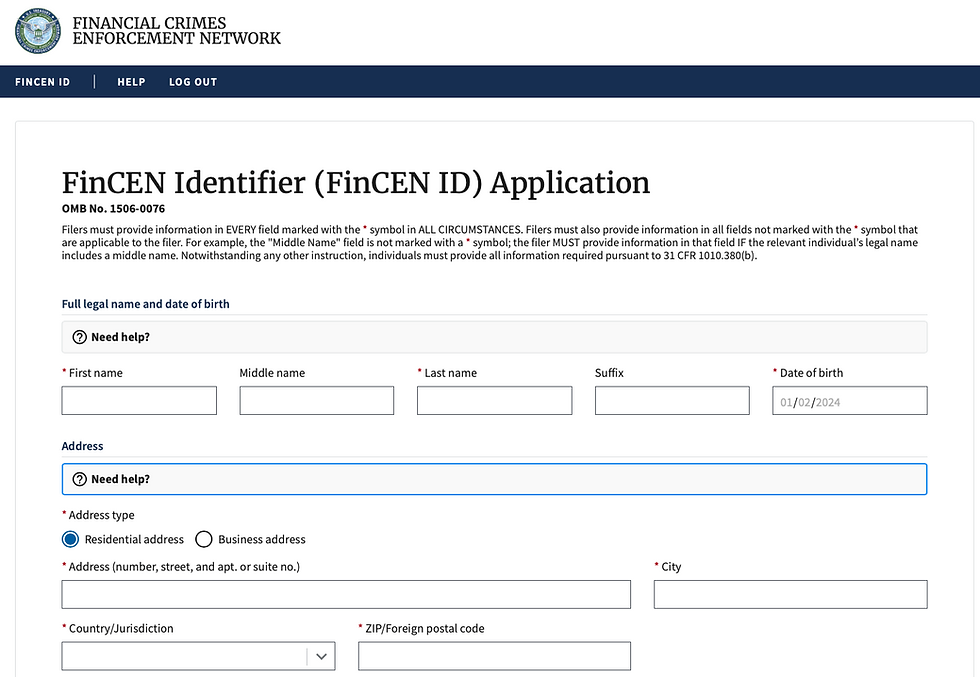This screenshot has width=980, height=677.
Task: Click the Financial Crimes Enforcement Network header text
Action: [x=176, y=31]
